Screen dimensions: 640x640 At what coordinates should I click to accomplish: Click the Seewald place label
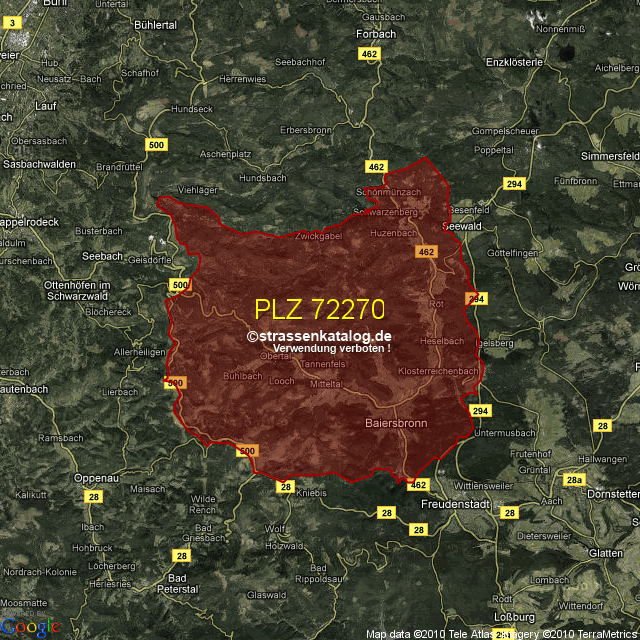(x=467, y=227)
